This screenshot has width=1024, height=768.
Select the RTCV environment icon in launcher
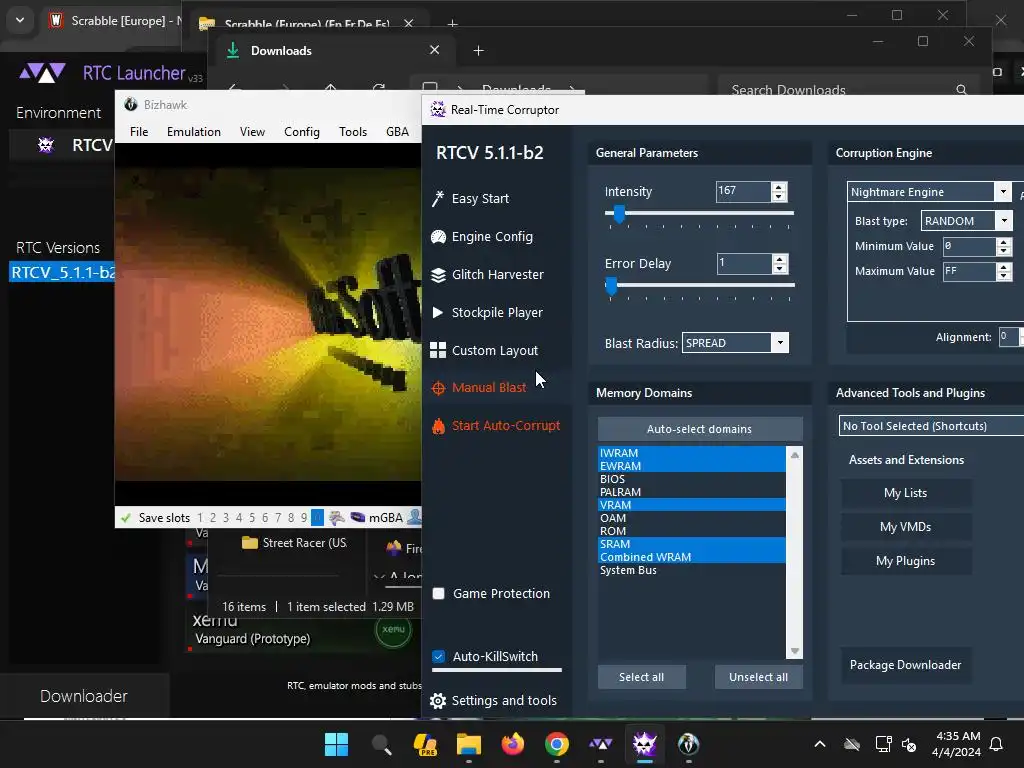pos(46,144)
